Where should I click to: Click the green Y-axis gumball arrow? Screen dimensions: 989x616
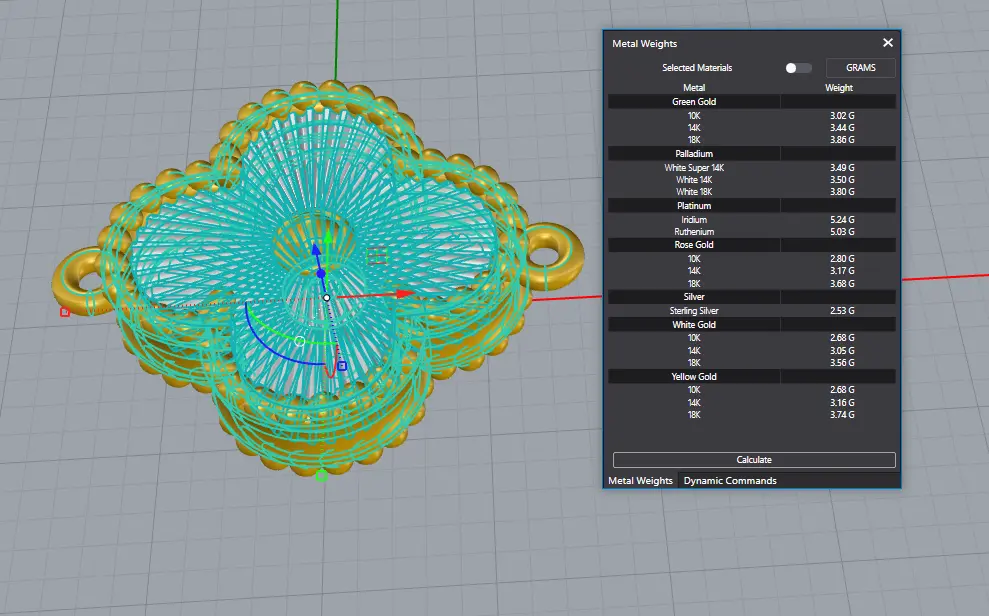328,238
